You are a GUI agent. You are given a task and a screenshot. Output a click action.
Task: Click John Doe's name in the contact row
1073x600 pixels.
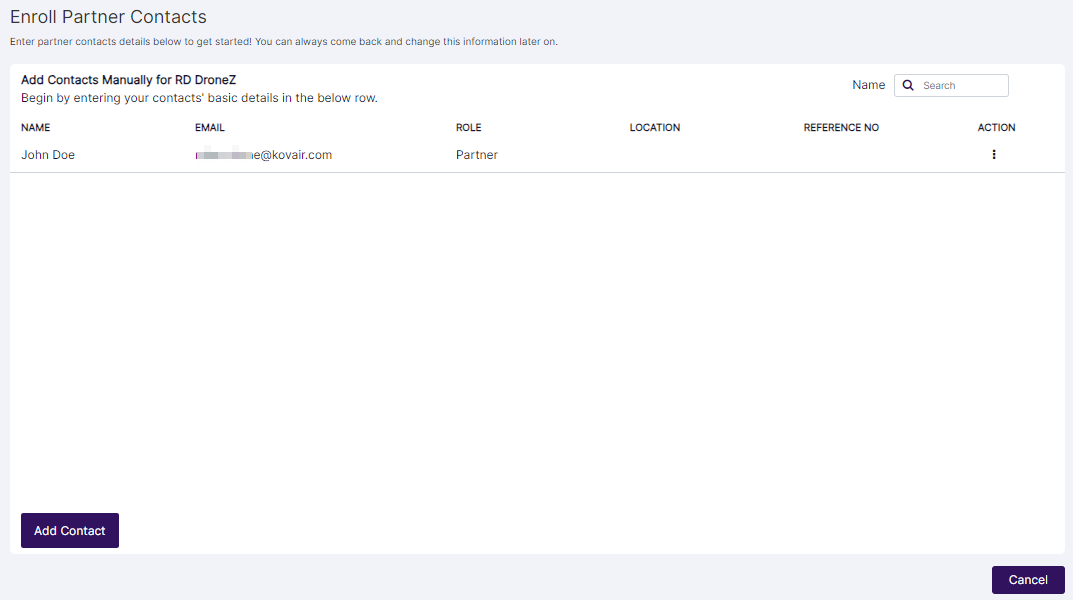click(x=47, y=155)
